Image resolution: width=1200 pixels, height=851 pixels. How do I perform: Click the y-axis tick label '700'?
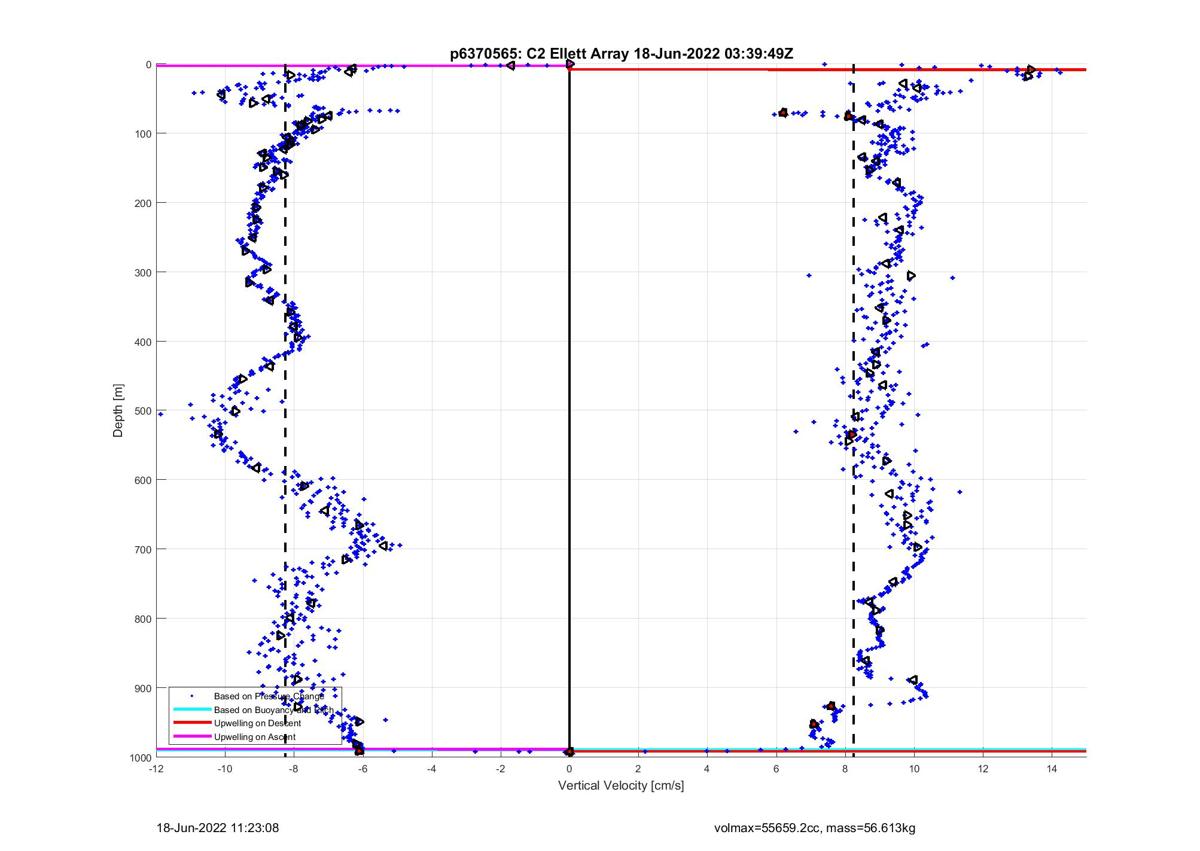coord(142,549)
